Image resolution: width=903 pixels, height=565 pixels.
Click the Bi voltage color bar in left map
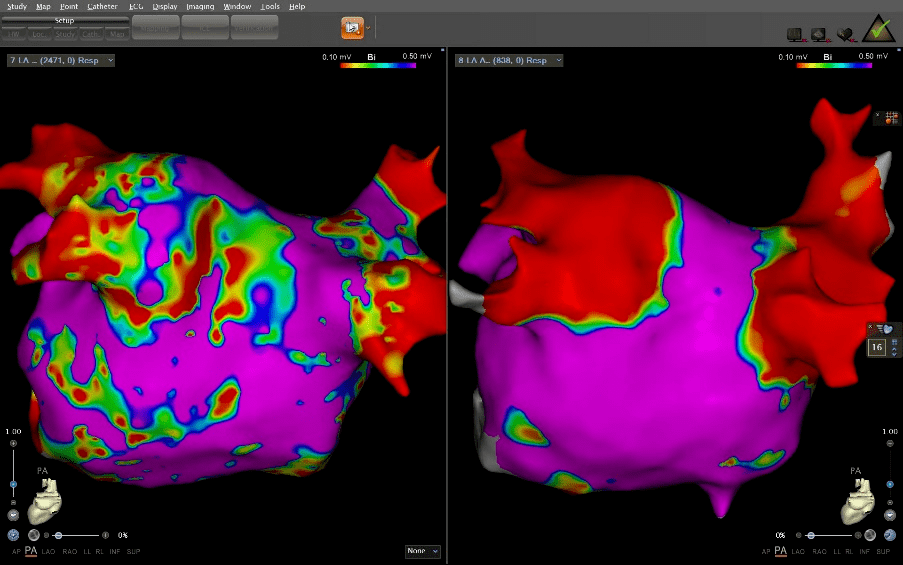coord(379,65)
